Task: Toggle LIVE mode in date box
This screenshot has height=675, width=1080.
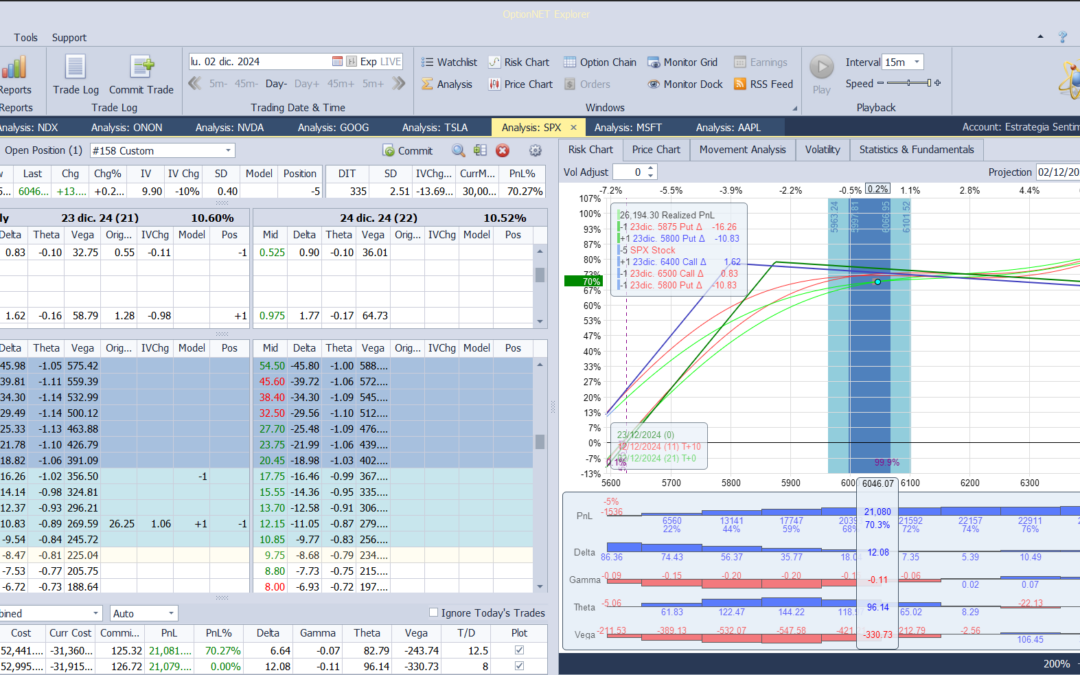Action: point(391,61)
